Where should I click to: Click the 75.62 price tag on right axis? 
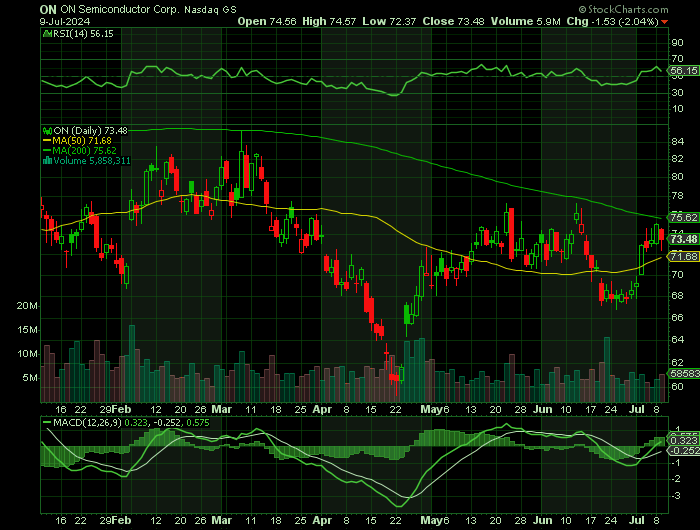click(x=683, y=217)
